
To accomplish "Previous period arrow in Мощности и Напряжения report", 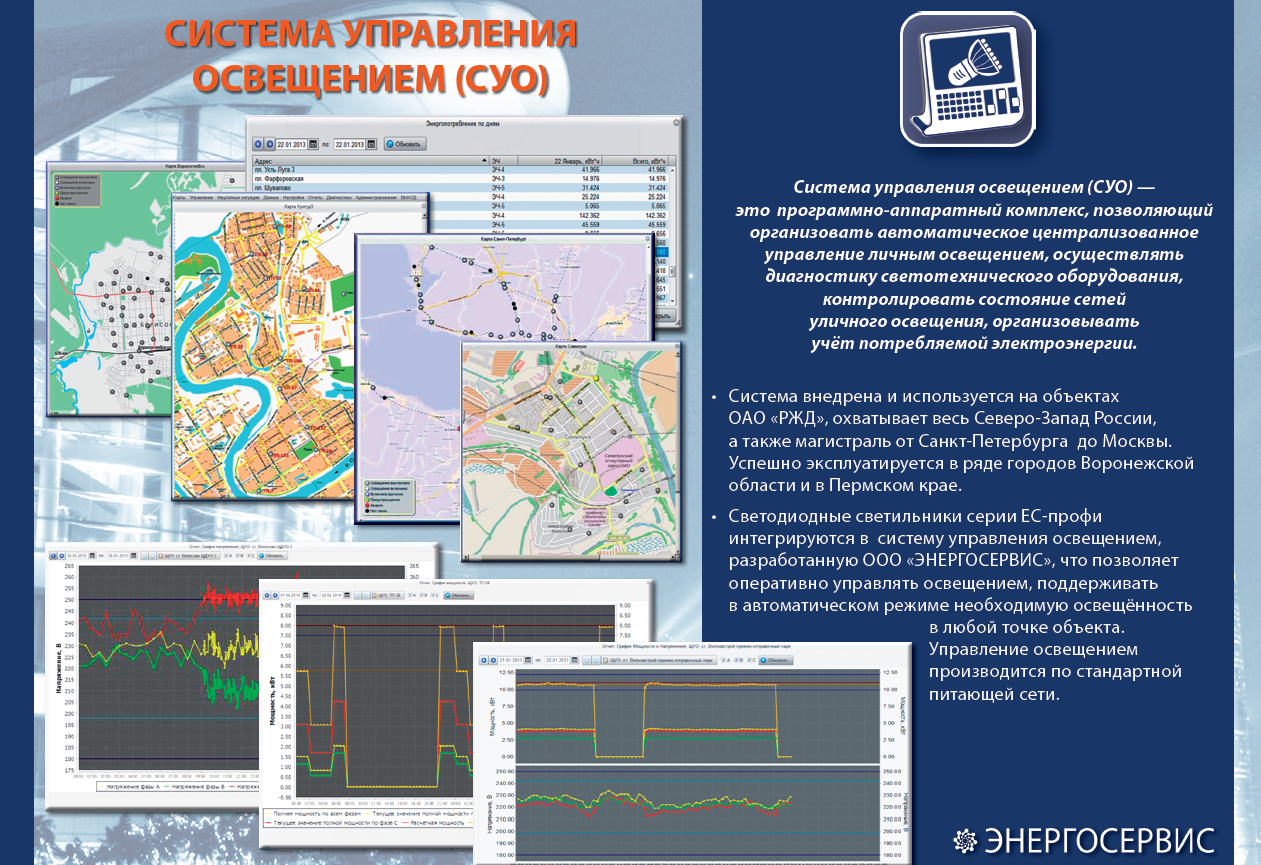I will [484, 660].
